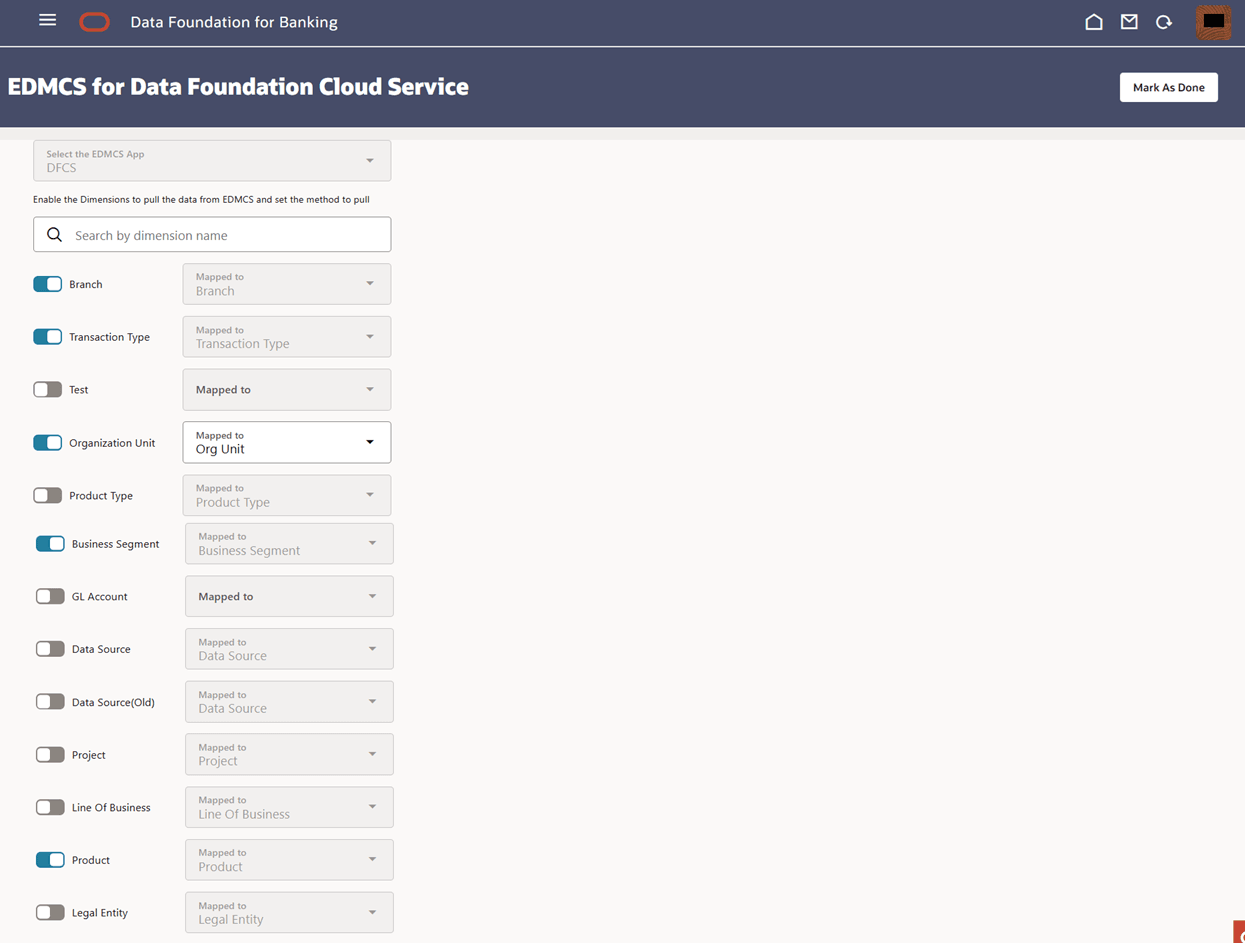This screenshot has width=1245, height=943.
Task: Open Project Mapped to dropdown
Action: 289,755
